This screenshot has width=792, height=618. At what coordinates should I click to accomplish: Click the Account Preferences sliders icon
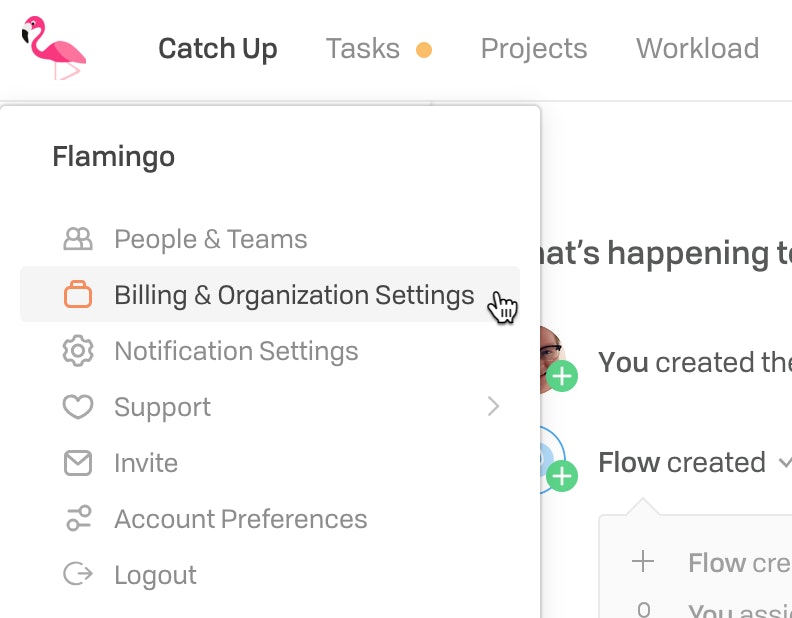pyautogui.click(x=78, y=519)
